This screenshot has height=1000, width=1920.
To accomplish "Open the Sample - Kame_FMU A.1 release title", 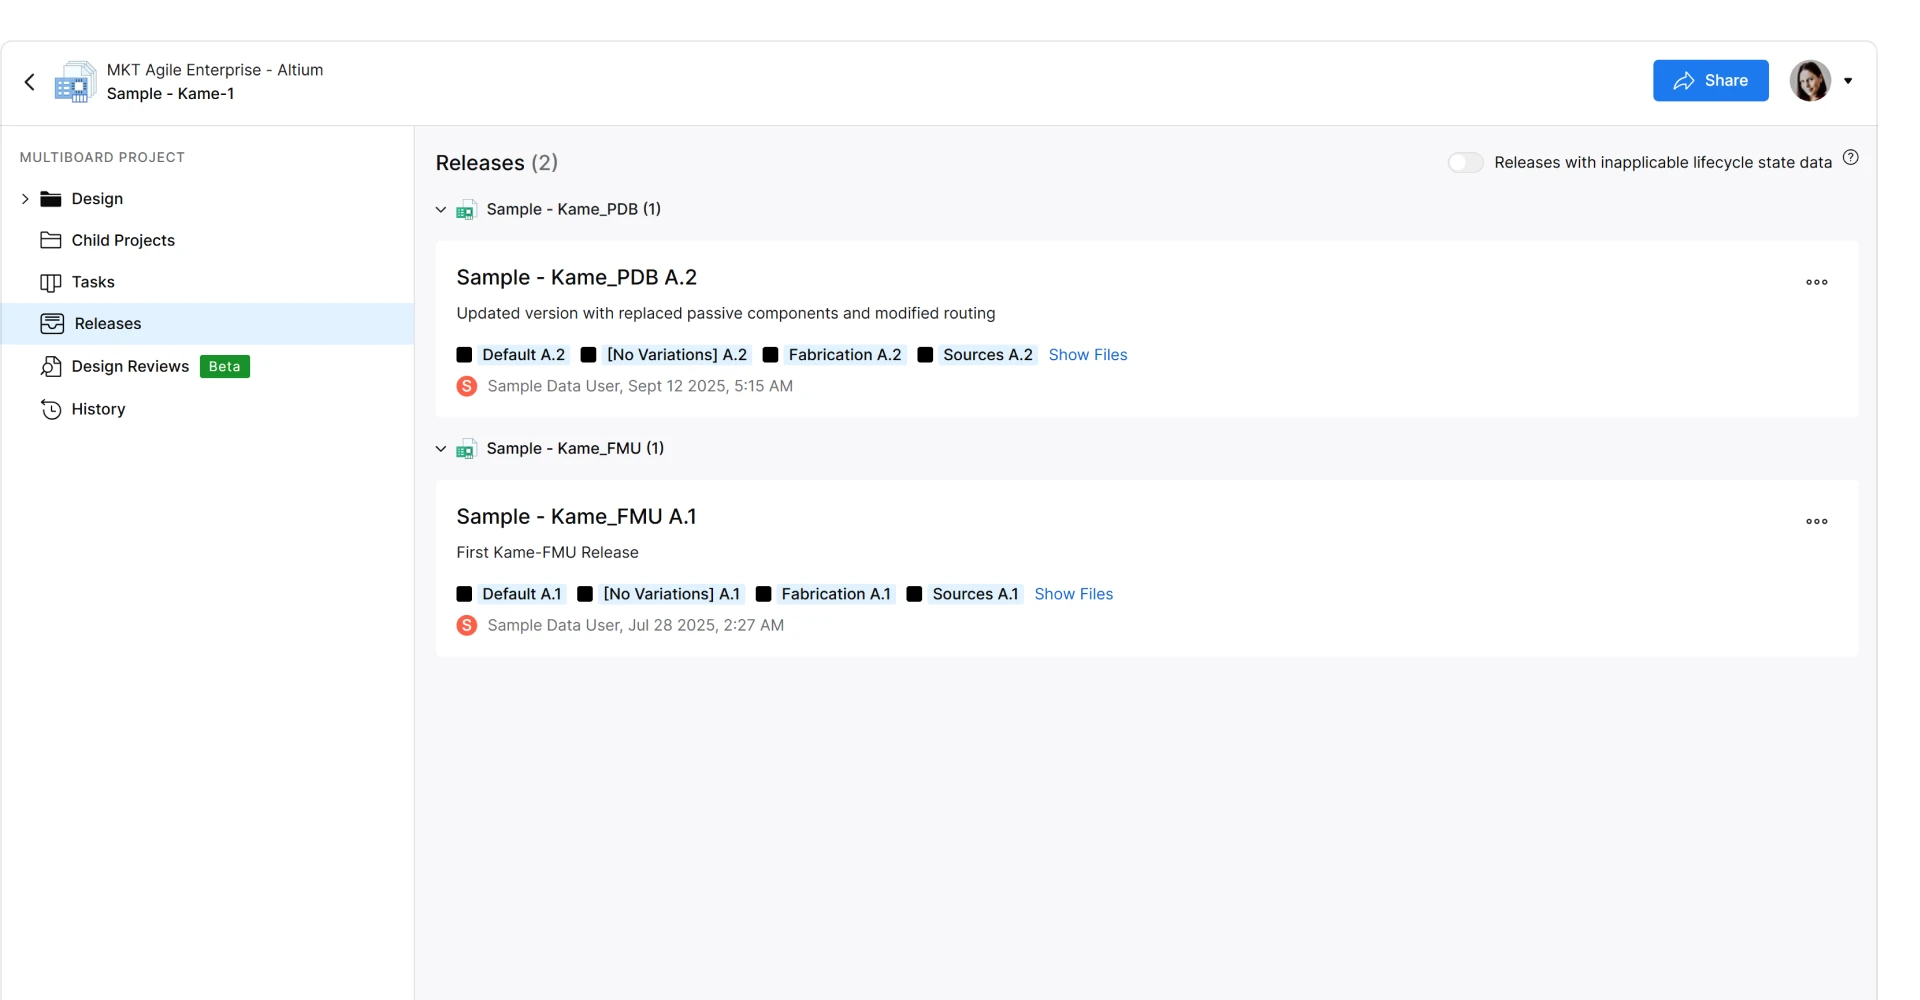I will pyautogui.click(x=577, y=516).
